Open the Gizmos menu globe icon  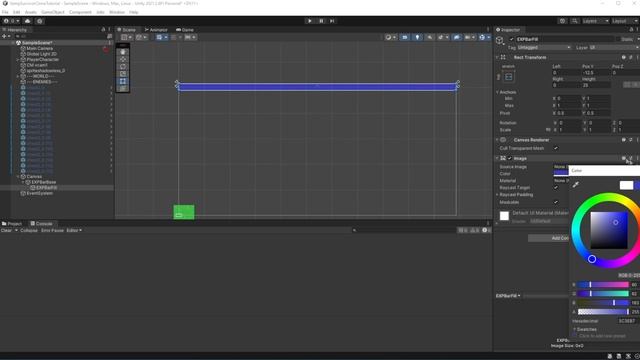click(483, 37)
